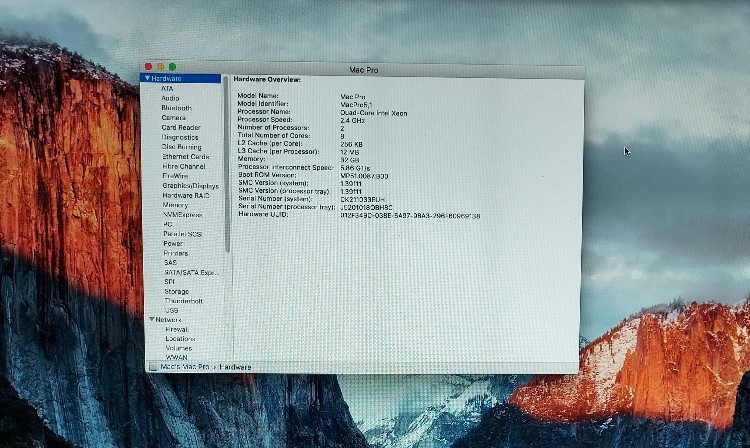Click the 2.4 GHz processor speed value

[x=353, y=121]
